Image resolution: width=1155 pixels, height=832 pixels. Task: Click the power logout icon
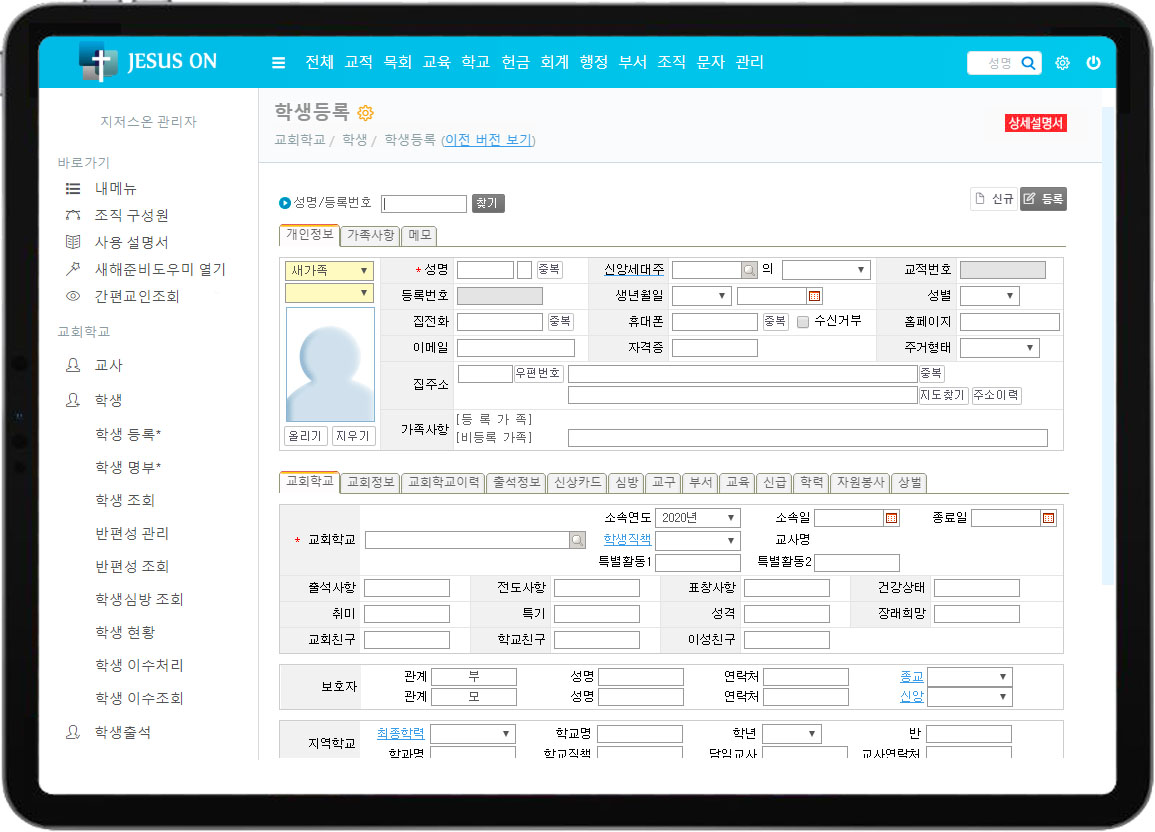[1093, 63]
